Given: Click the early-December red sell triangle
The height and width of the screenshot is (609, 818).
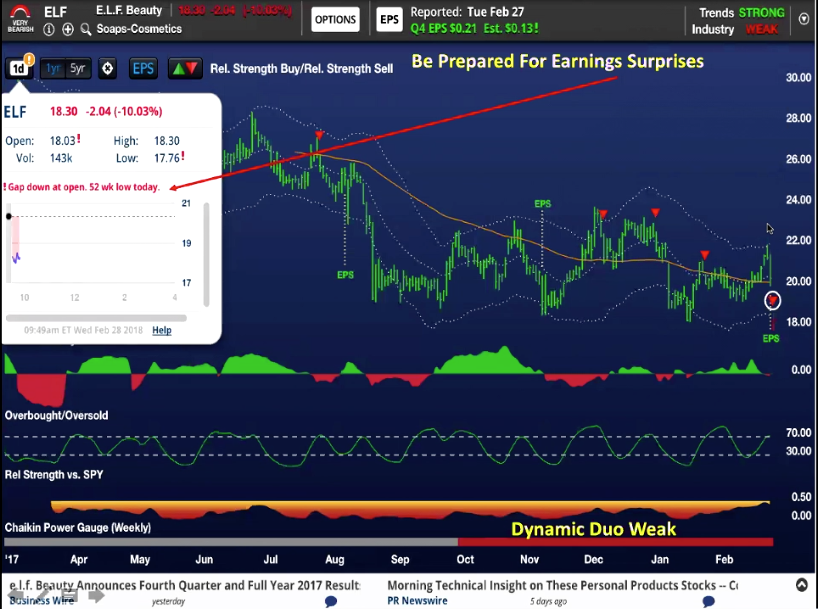Looking at the screenshot, I should pos(604,214).
